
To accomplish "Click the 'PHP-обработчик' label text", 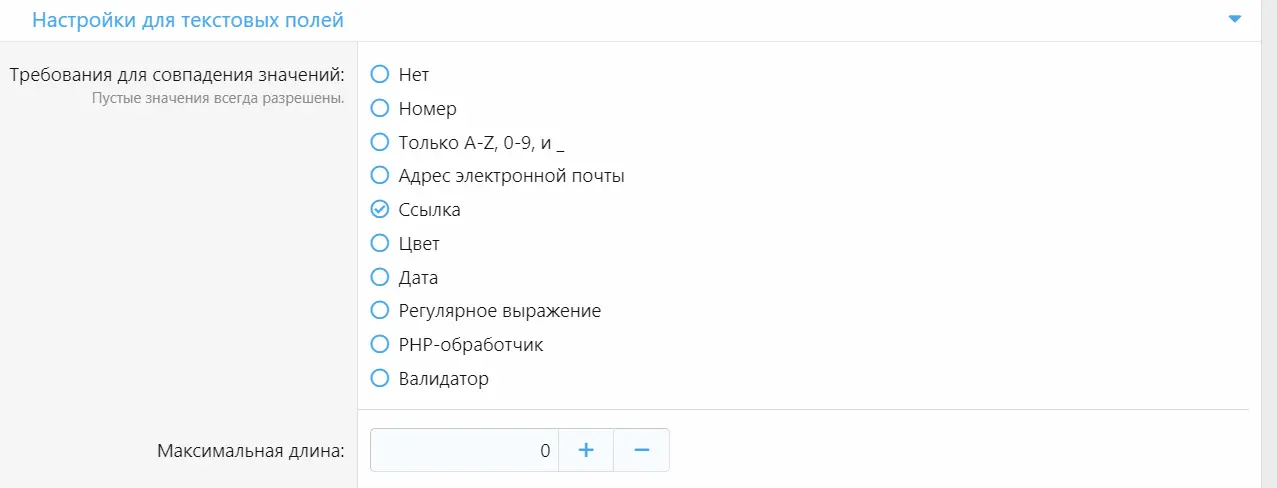I will (x=470, y=345).
